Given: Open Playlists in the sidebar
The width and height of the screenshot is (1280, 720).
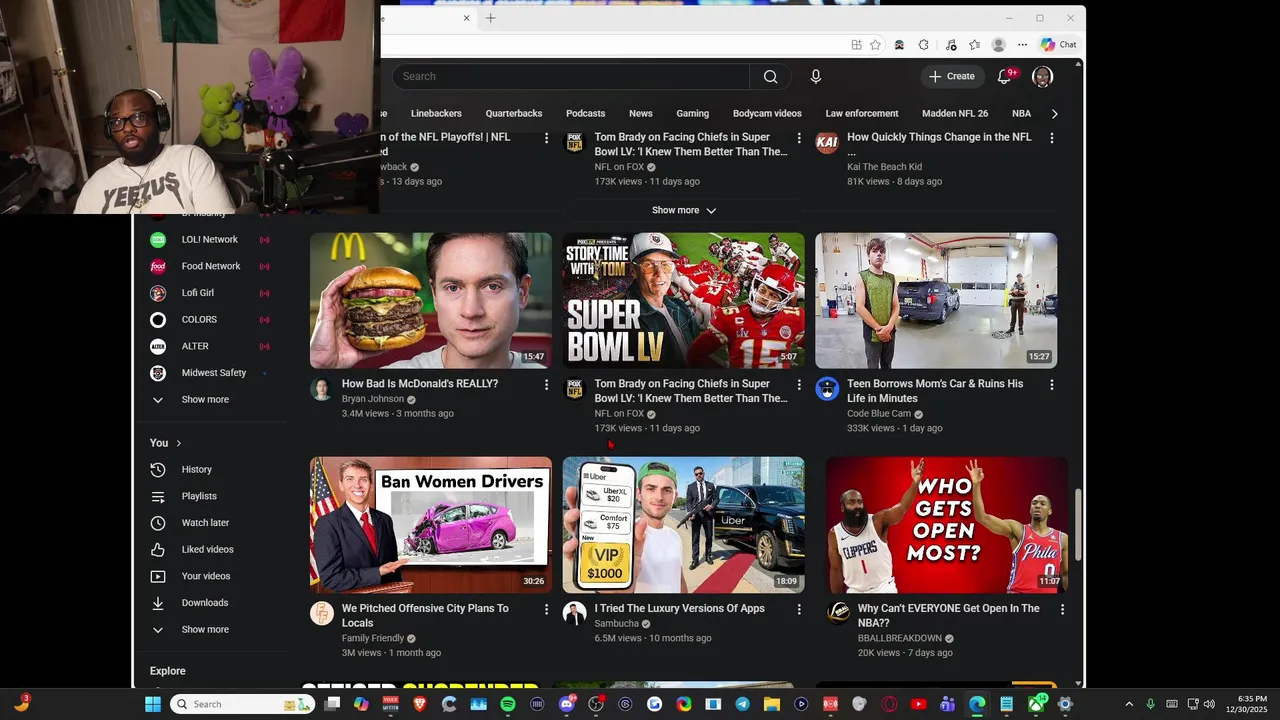Looking at the screenshot, I should coord(199,496).
